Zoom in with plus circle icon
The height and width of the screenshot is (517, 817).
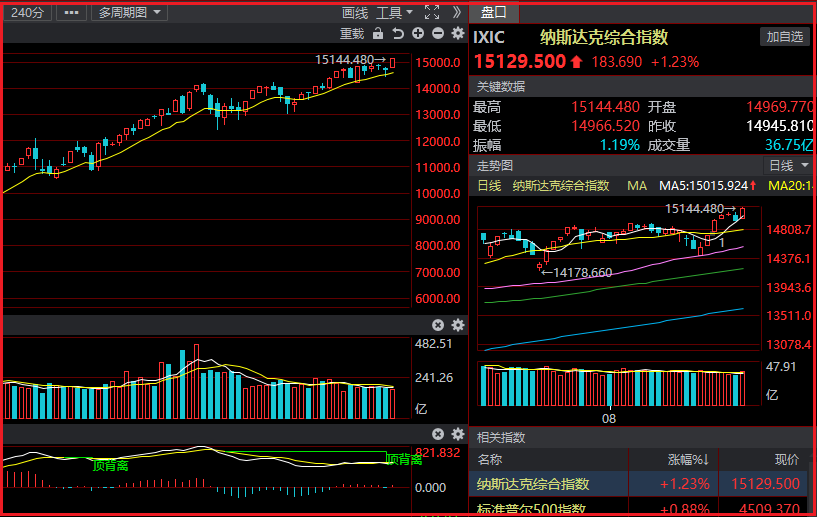coord(418,33)
